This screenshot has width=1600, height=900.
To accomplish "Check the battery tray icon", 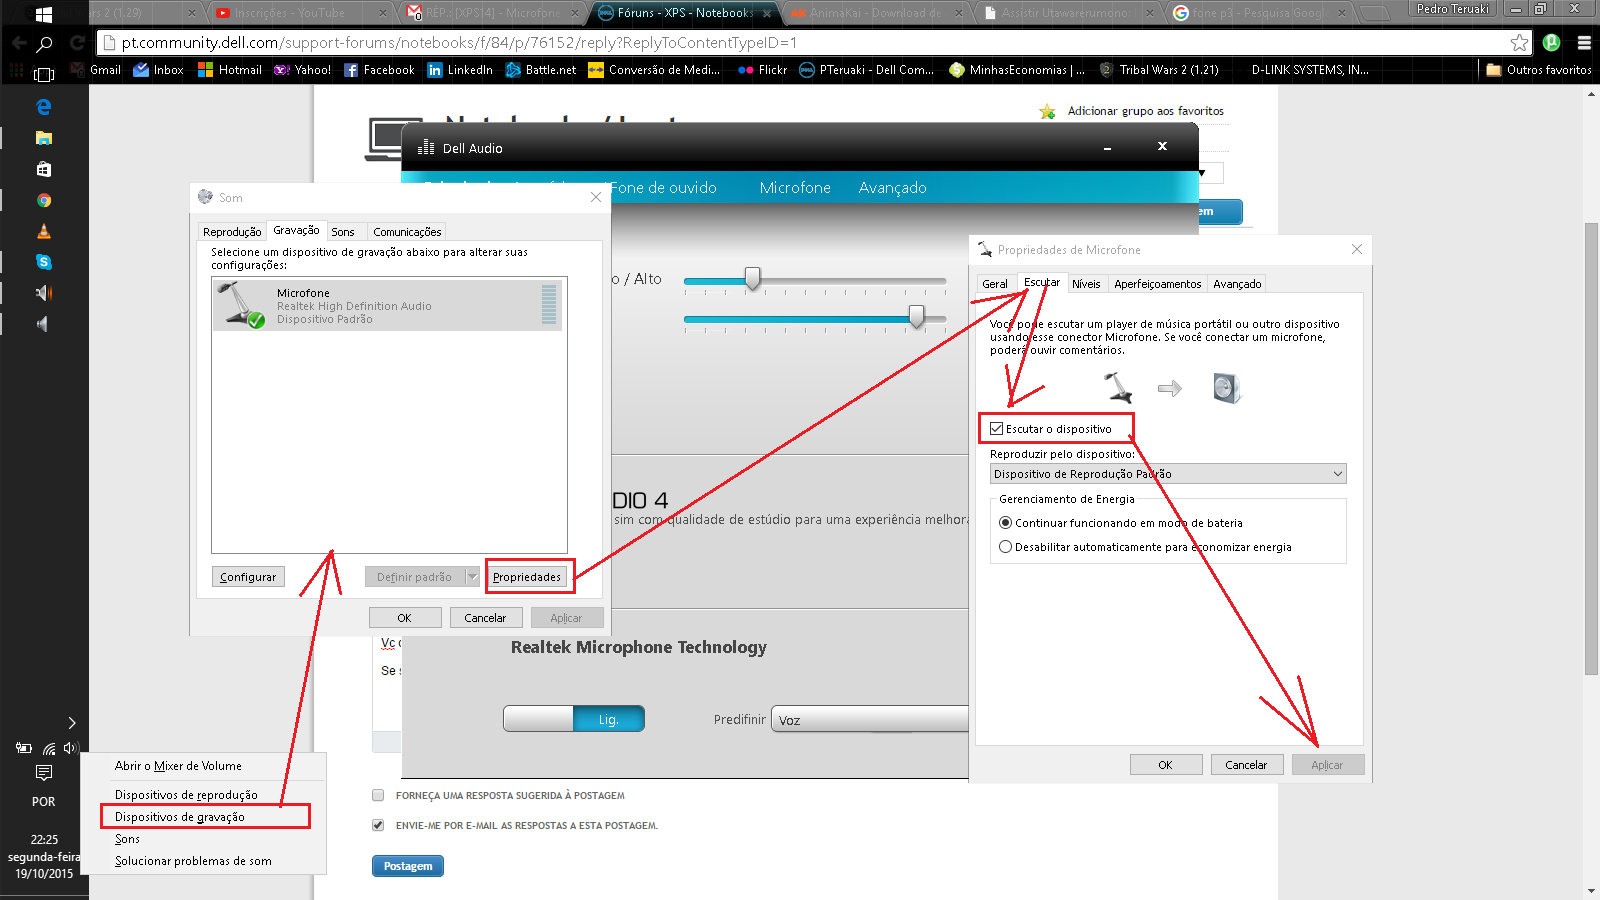I will (x=24, y=748).
